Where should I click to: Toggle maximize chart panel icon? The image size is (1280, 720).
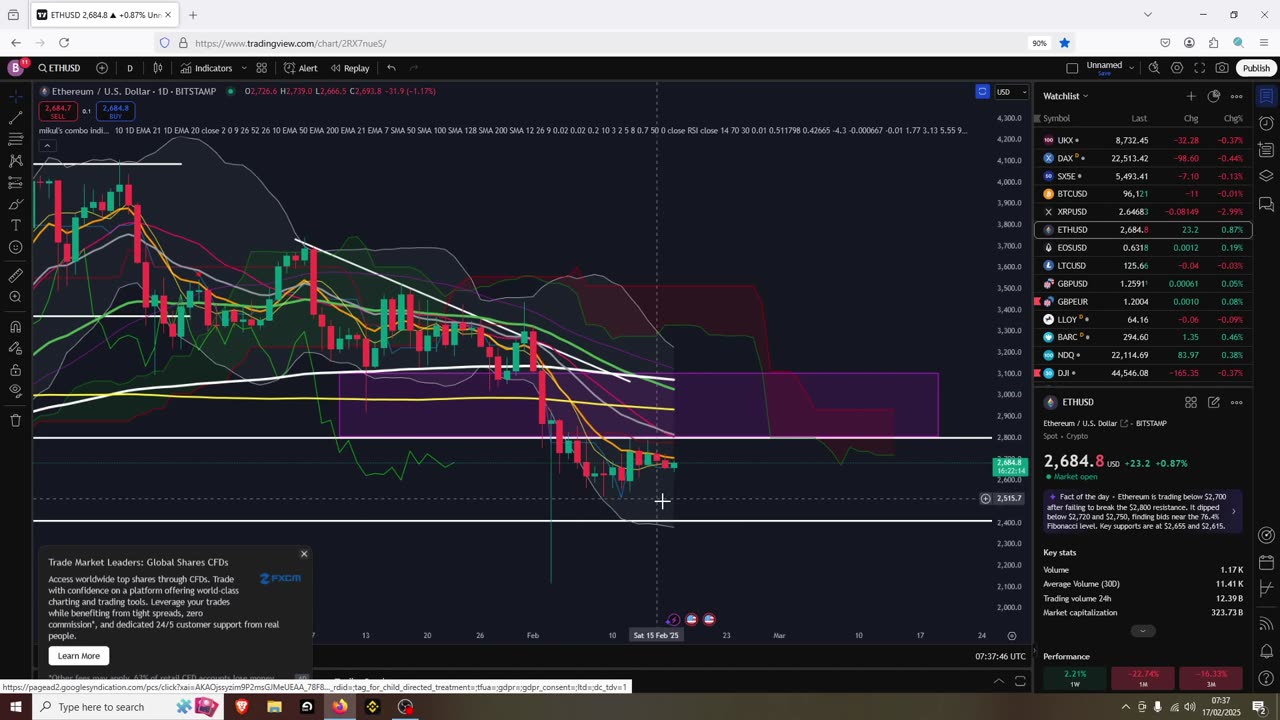pos(1020,681)
